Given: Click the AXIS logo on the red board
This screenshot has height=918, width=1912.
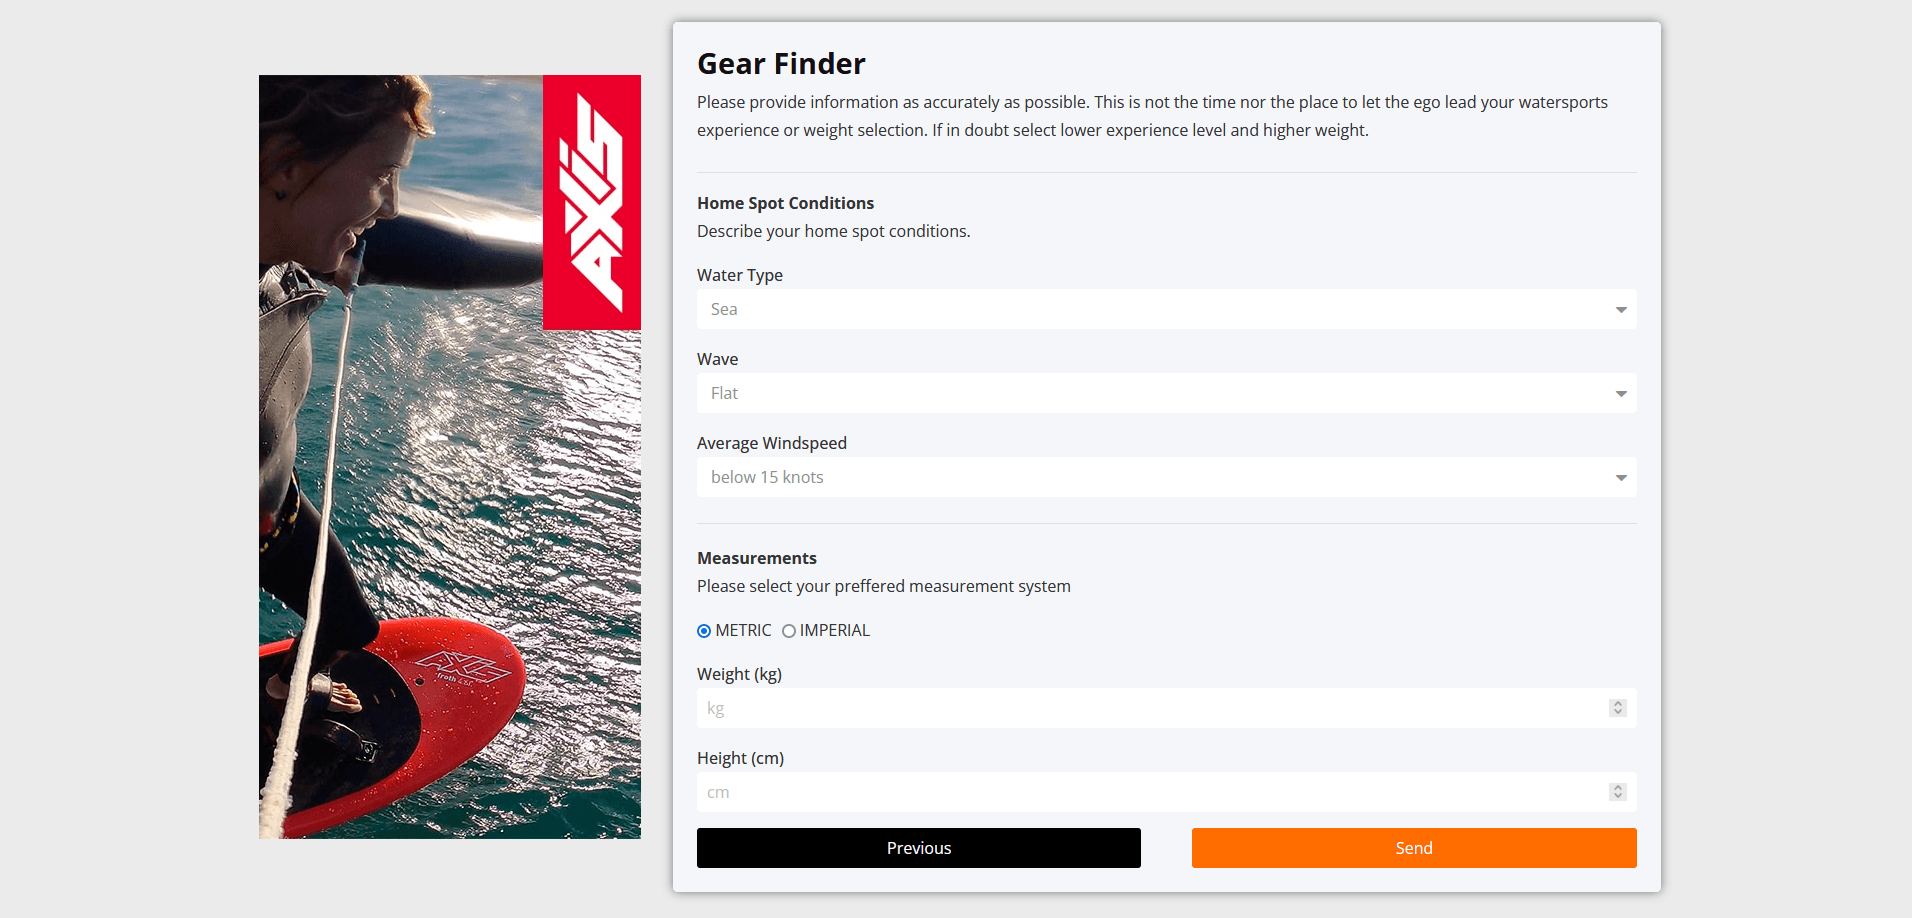Looking at the screenshot, I should (x=462, y=668).
